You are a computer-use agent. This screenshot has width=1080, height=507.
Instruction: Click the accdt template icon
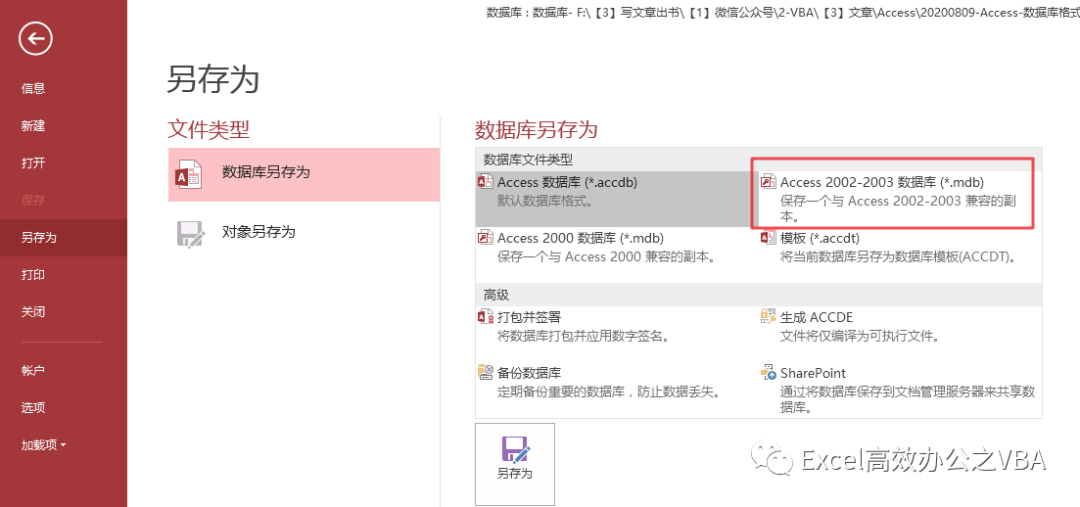768,238
